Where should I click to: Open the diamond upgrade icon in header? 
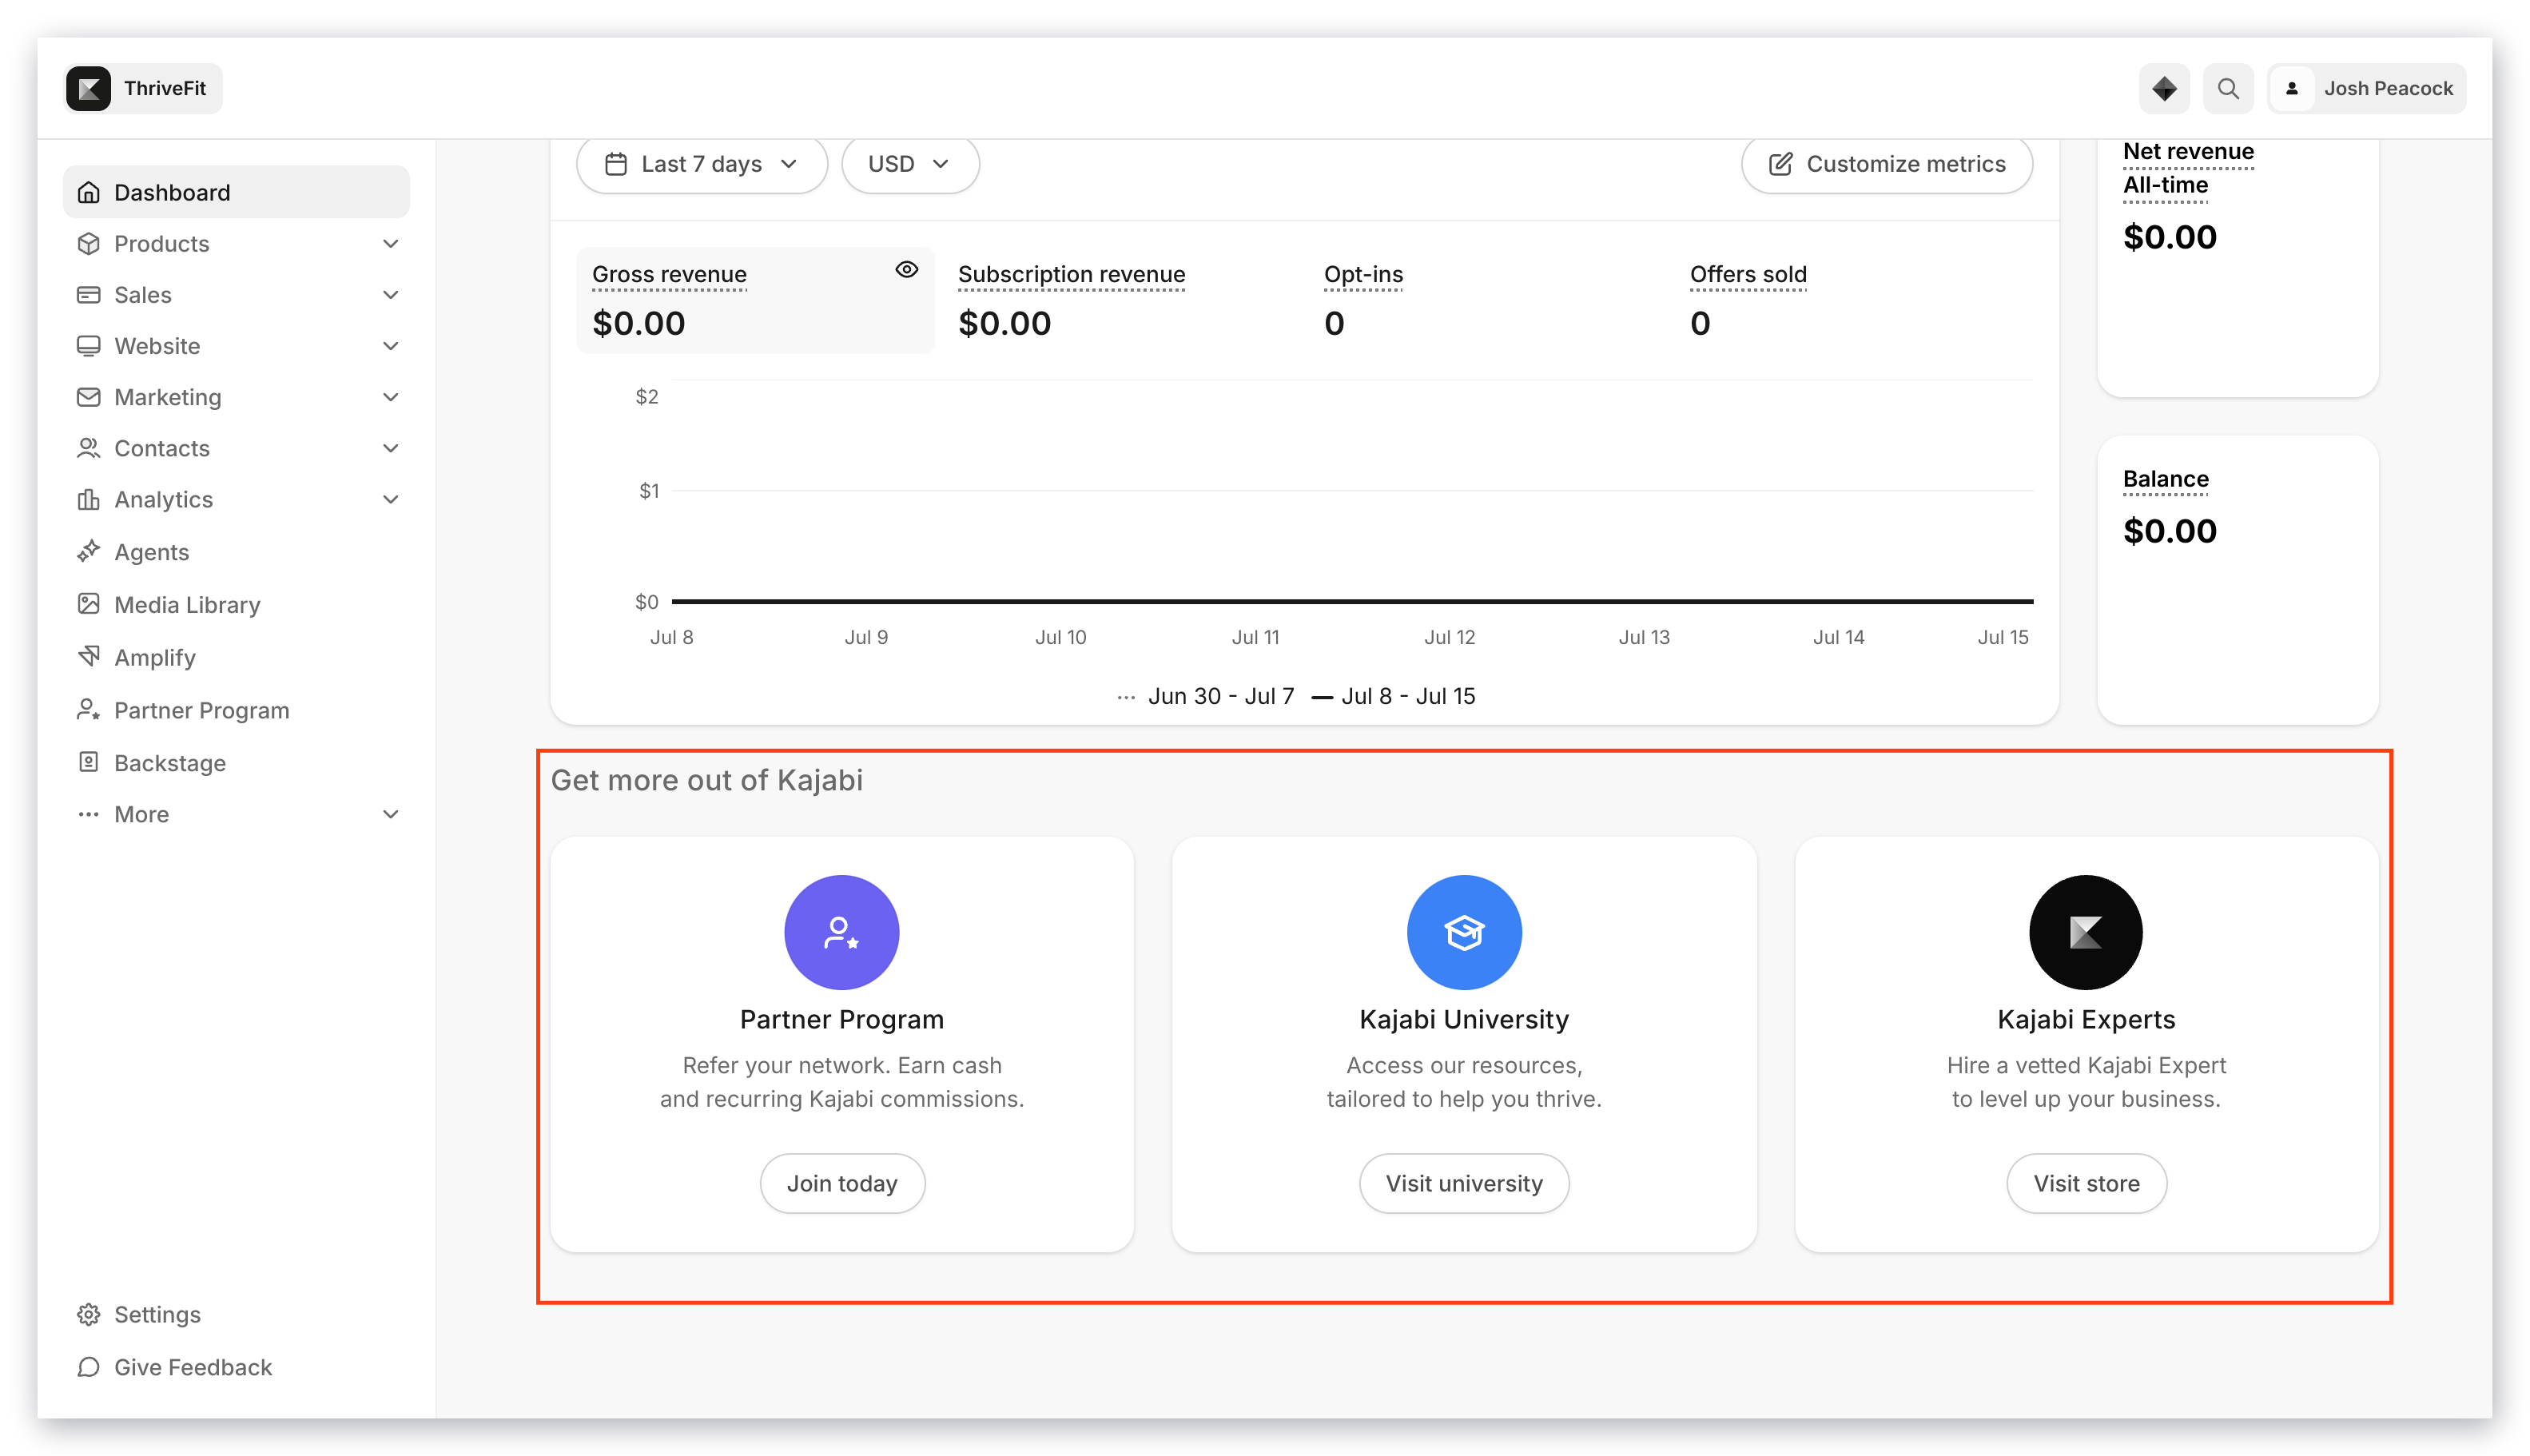coord(2163,88)
